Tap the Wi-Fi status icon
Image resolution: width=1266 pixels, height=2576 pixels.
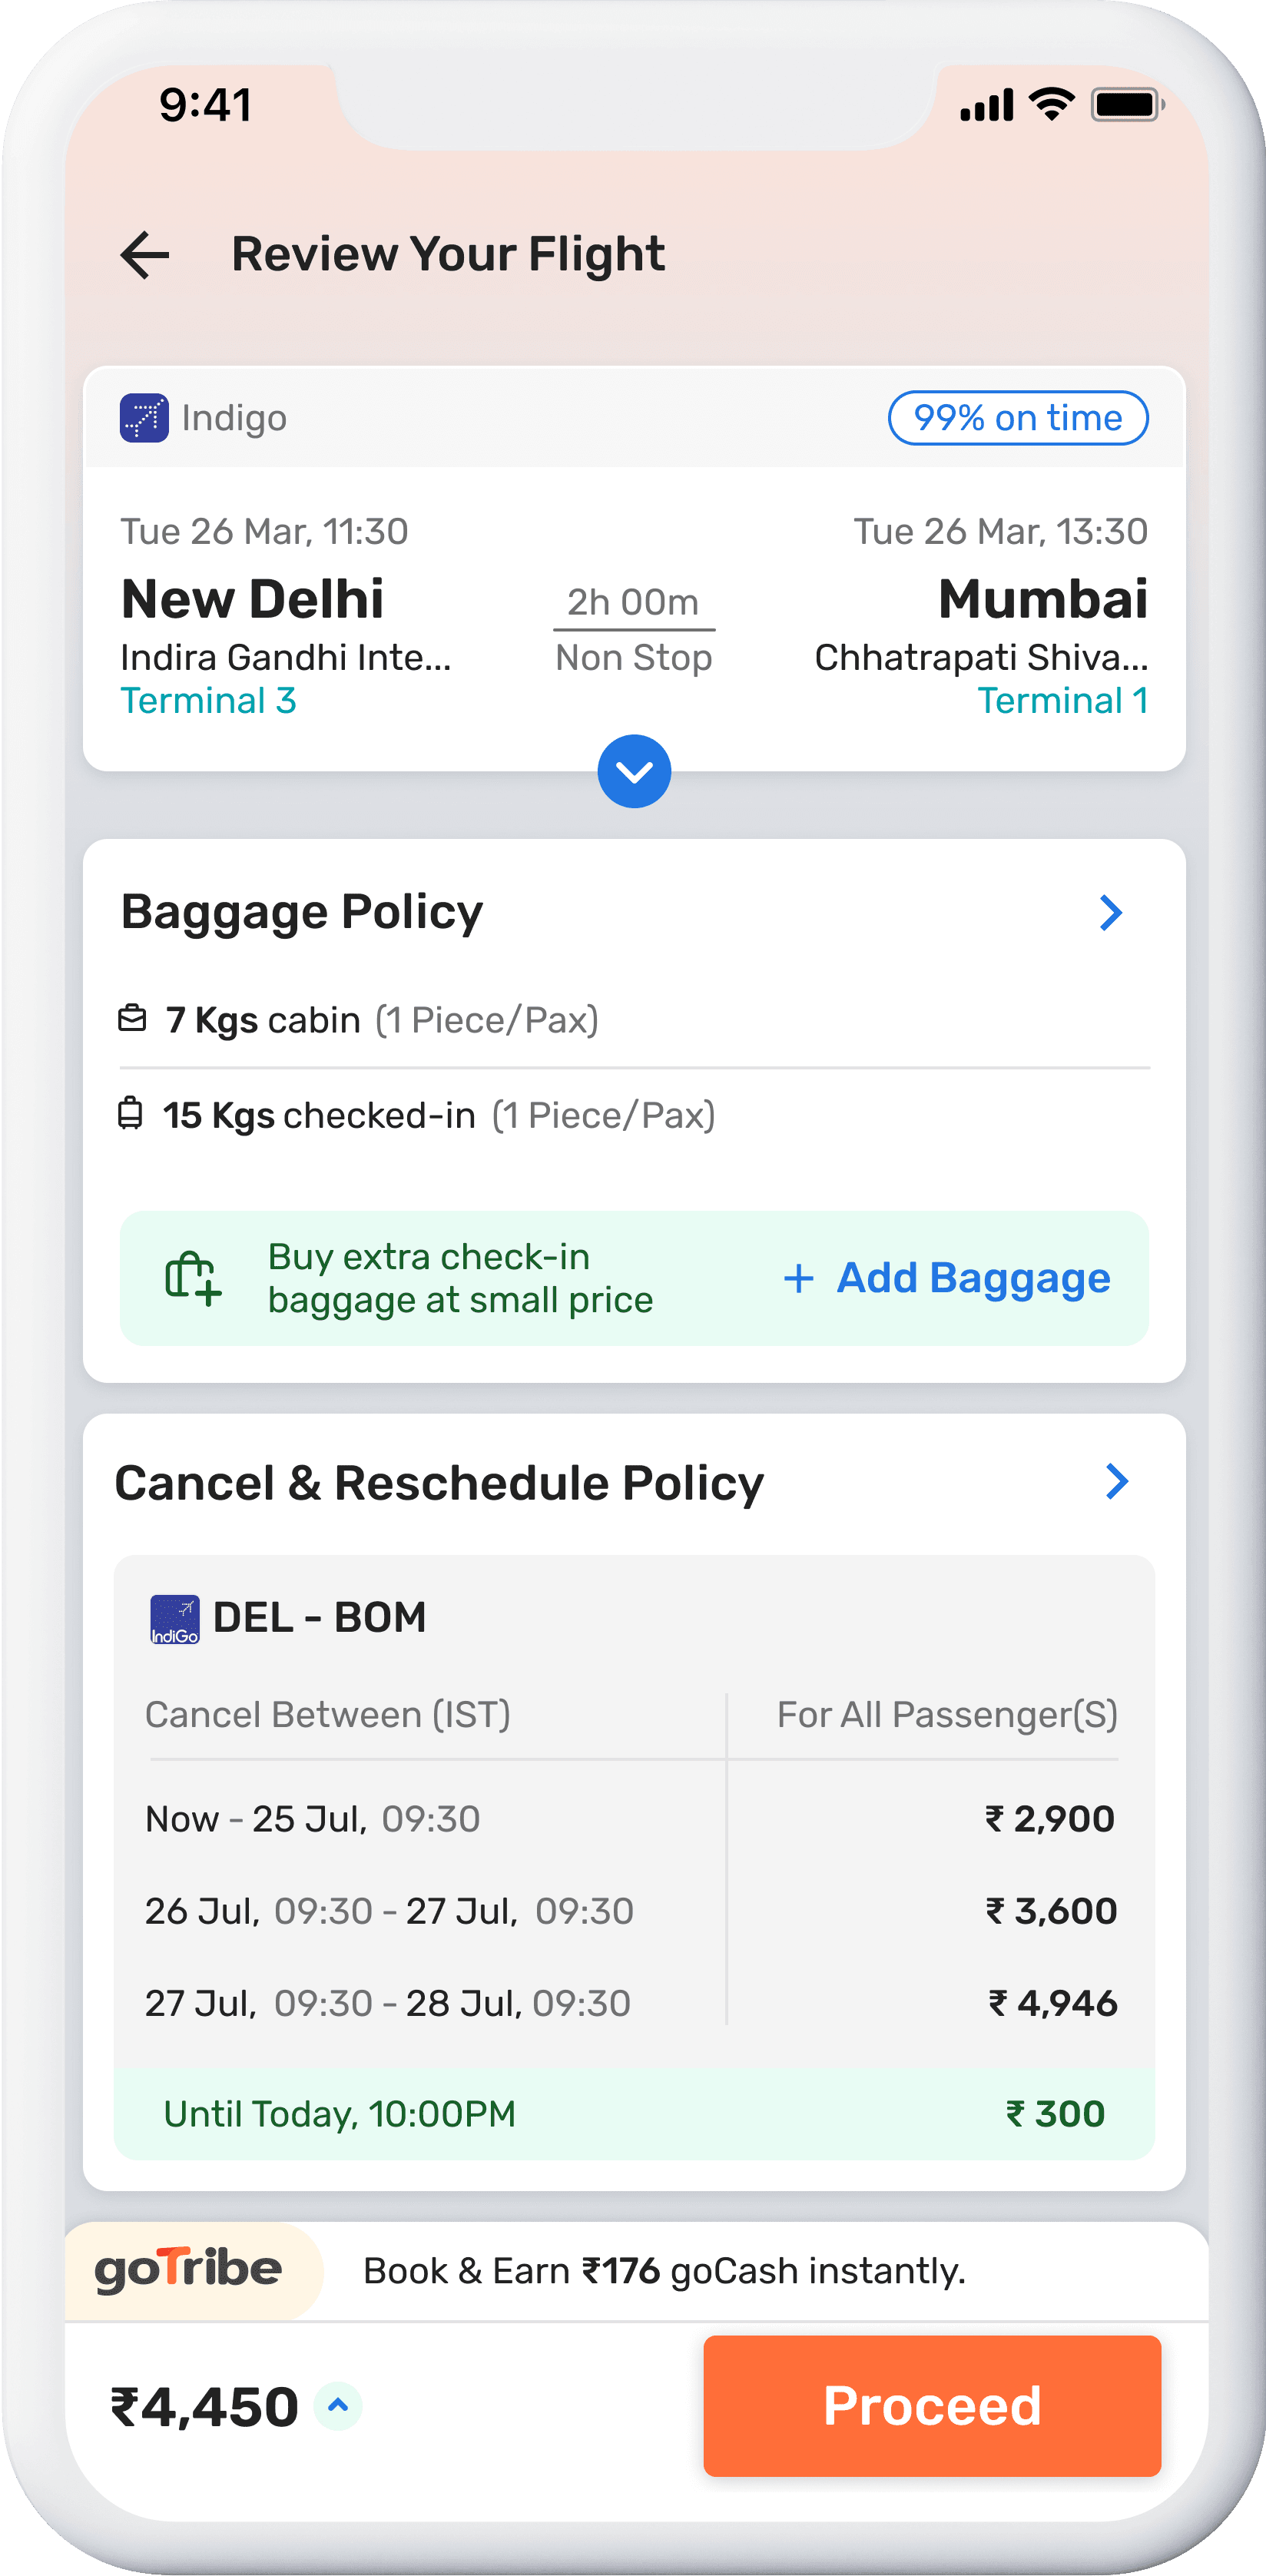tap(1052, 104)
